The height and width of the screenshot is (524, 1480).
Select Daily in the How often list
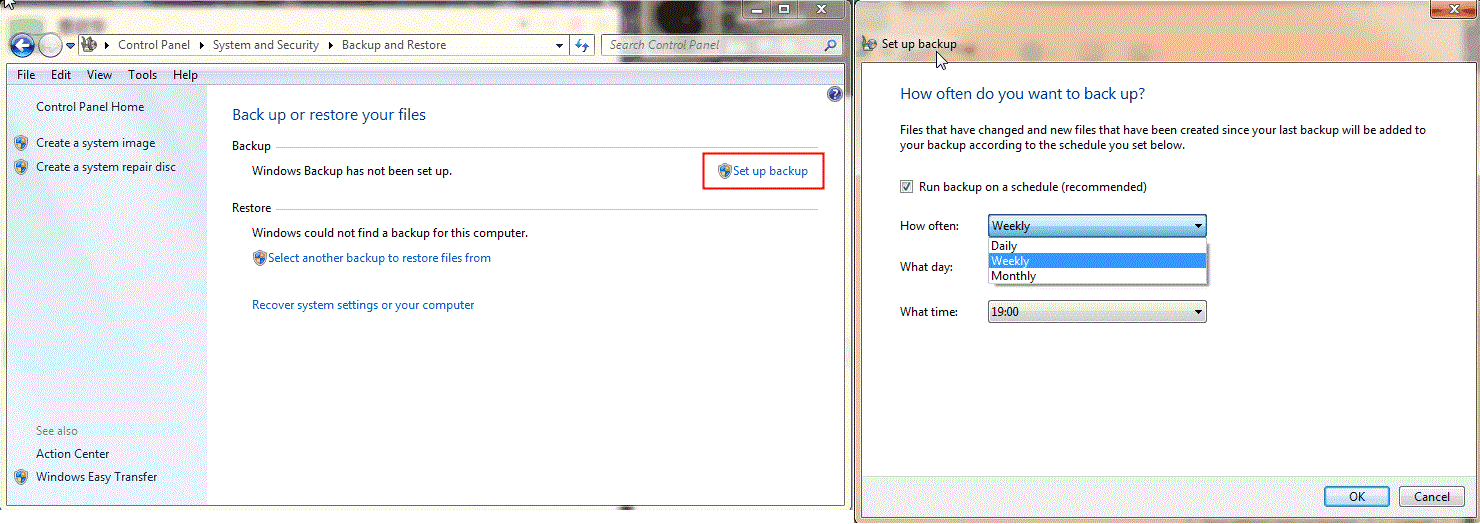pos(1097,246)
